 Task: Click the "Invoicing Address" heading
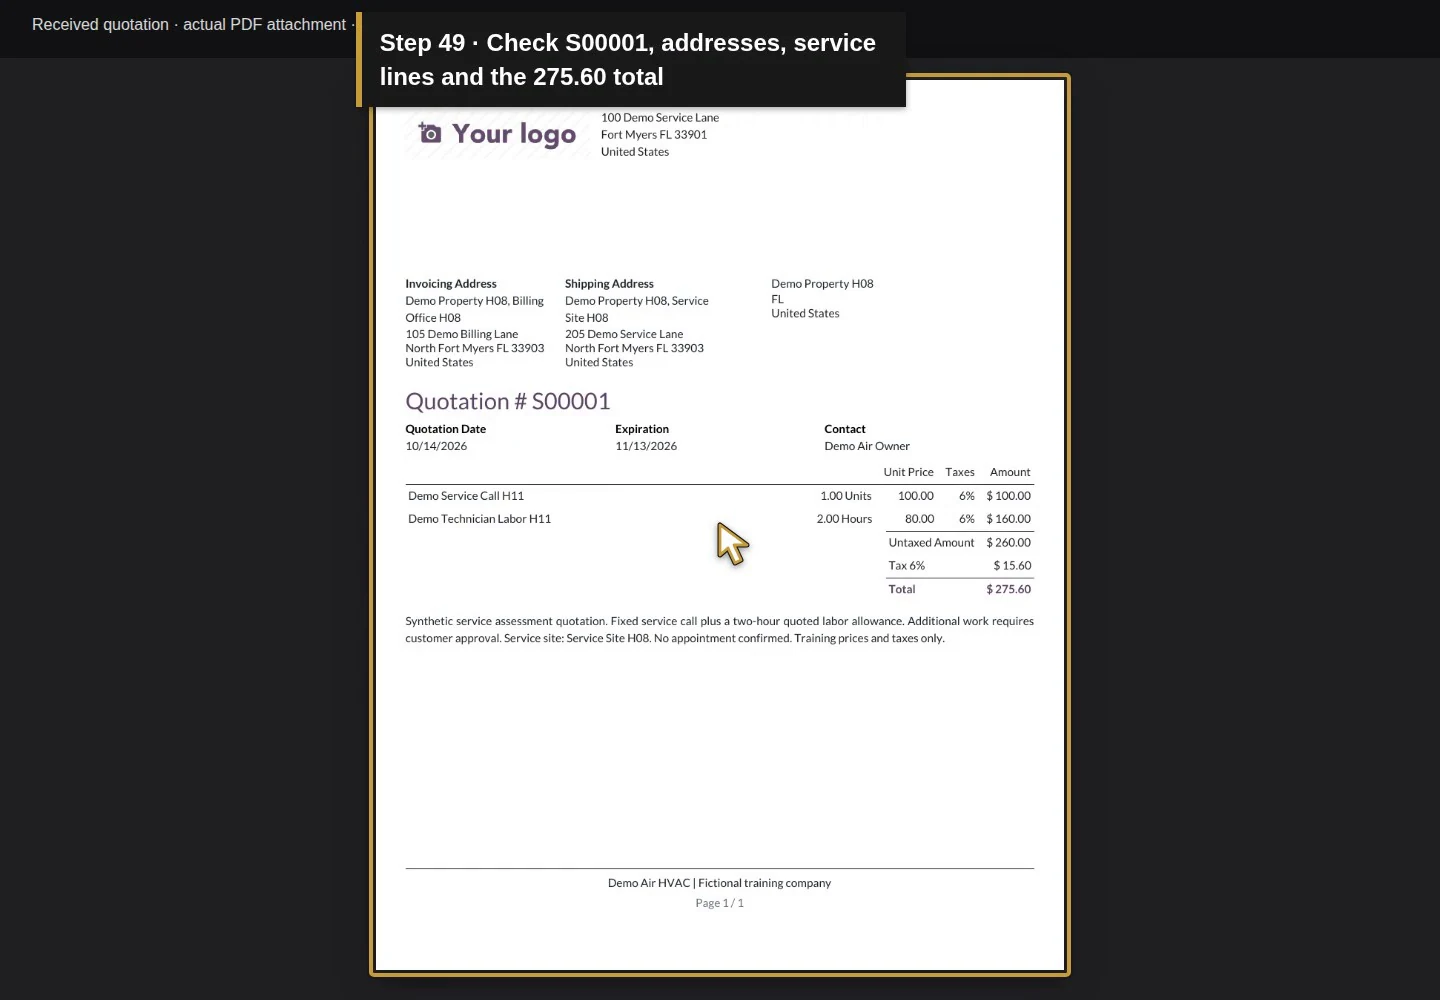(x=451, y=284)
